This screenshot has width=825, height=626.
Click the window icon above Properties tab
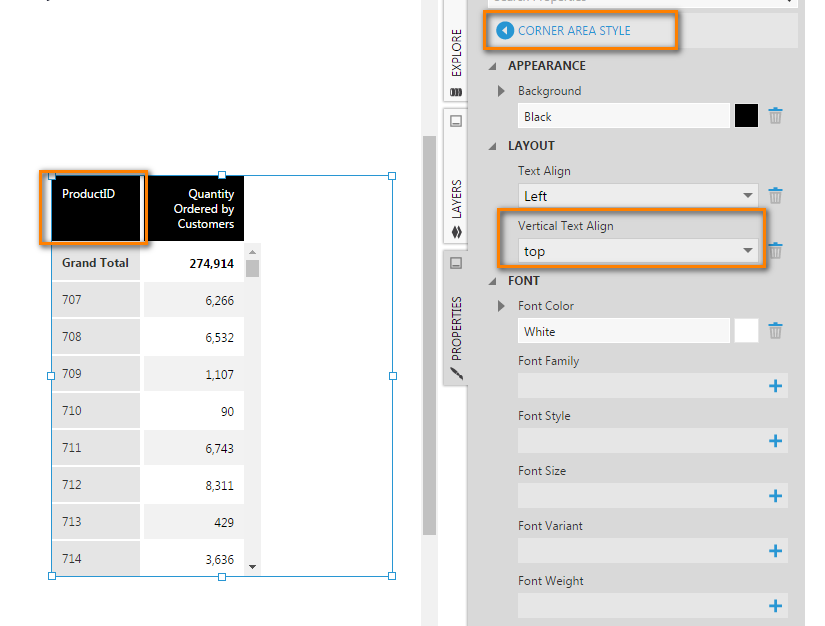456,262
